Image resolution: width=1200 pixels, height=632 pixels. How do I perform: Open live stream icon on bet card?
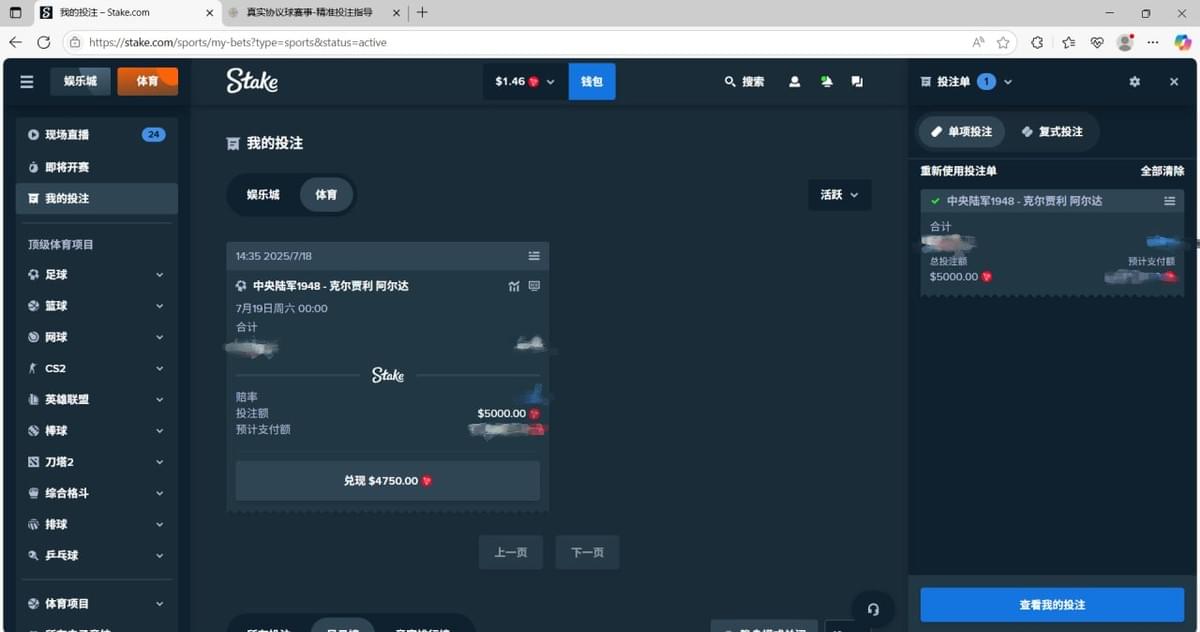coord(534,286)
